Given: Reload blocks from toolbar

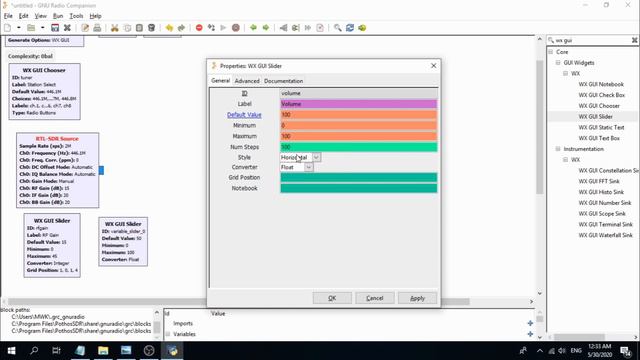Looking at the screenshot, I should [350, 28].
